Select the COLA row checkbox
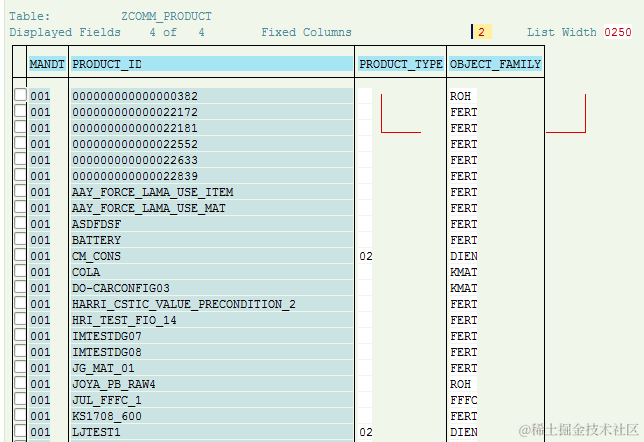Screen dimensions: 644x442 [x=21, y=271]
